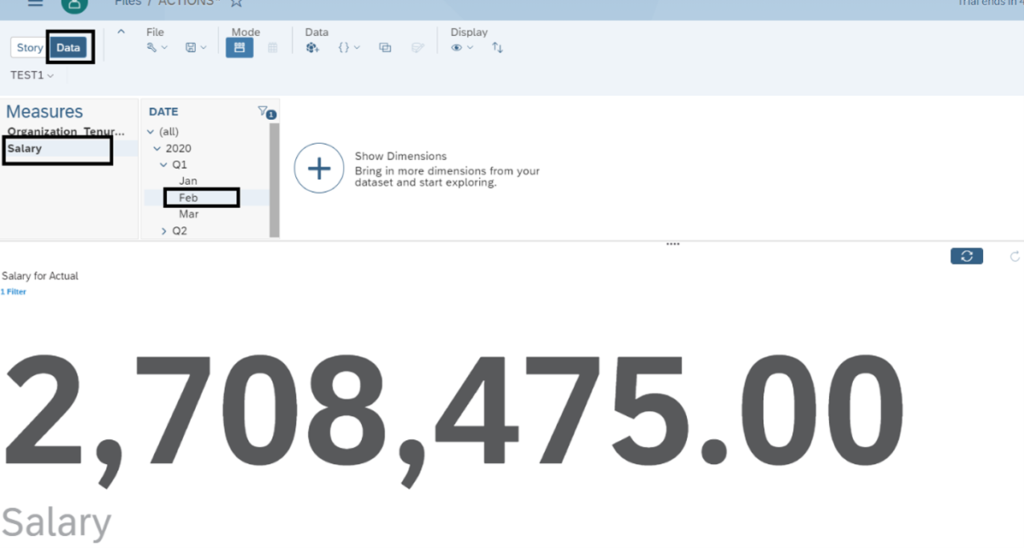Click the DATE list scrollbar
The height and width of the screenshot is (548, 1024).
click(x=274, y=180)
